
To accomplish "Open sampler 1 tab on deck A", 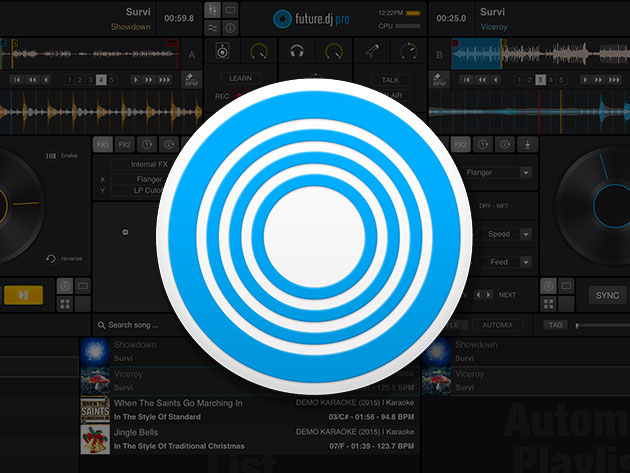I will pyautogui.click(x=147, y=144).
